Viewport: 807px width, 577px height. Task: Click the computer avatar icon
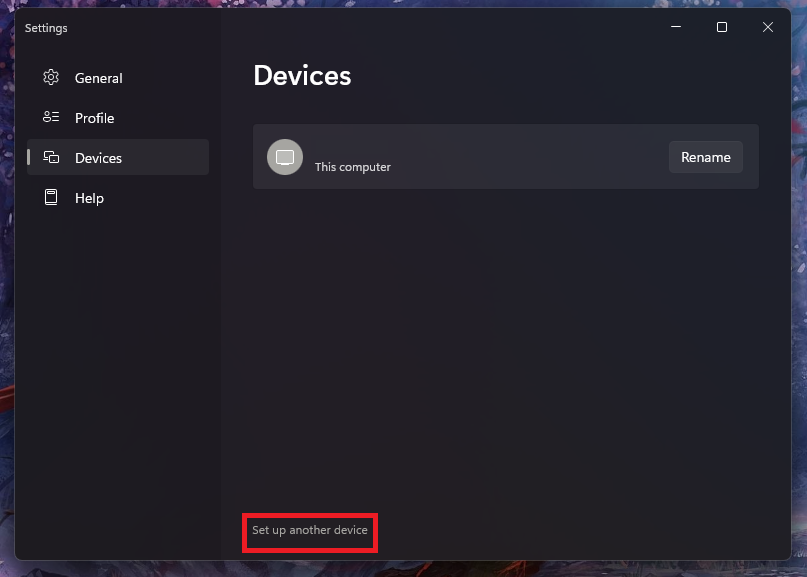(285, 157)
